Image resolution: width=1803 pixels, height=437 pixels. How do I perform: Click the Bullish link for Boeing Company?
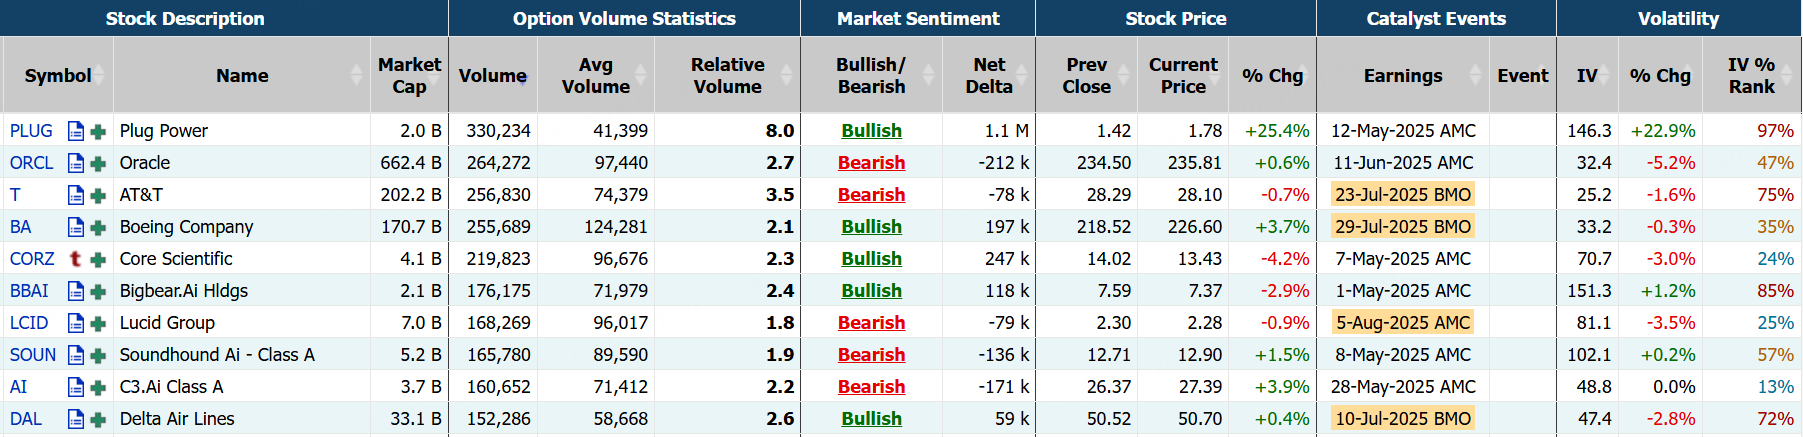click(x=871, y=227)
